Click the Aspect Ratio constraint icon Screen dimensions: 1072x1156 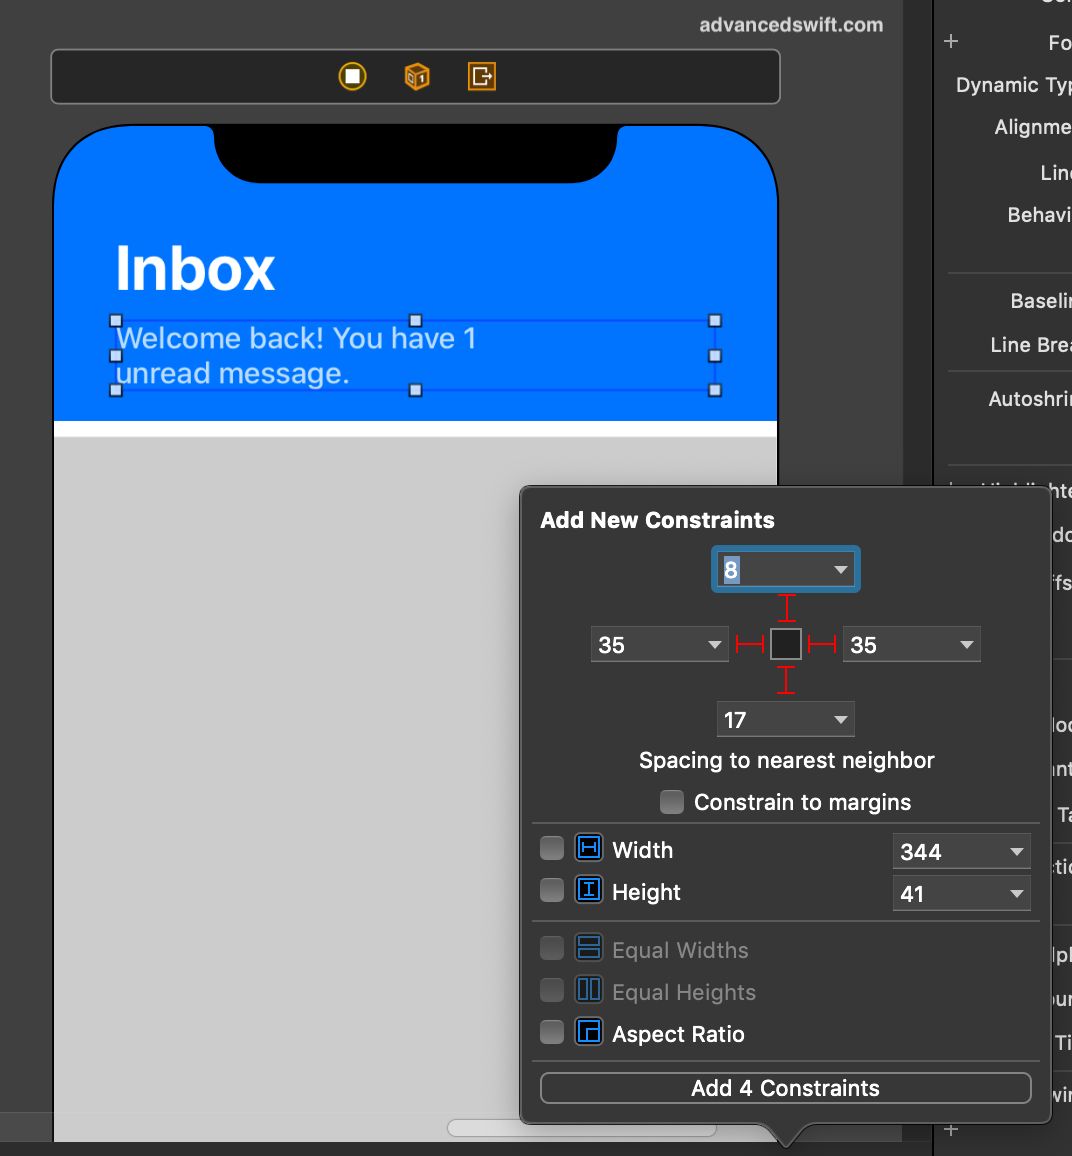click(588, 1033)
